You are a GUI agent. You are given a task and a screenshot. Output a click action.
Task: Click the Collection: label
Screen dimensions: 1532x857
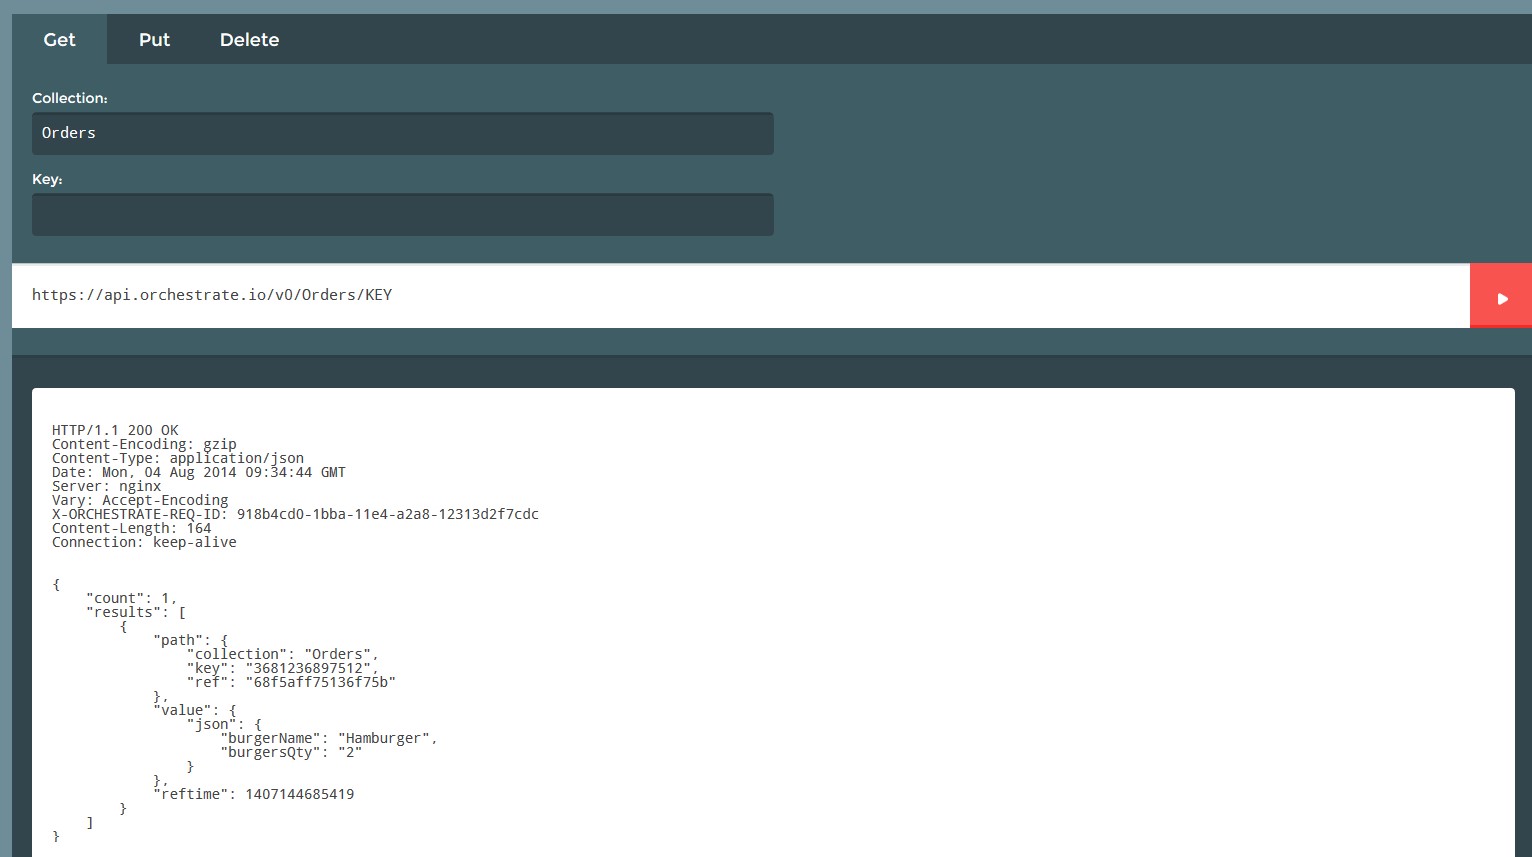click(x=70, y=98)
